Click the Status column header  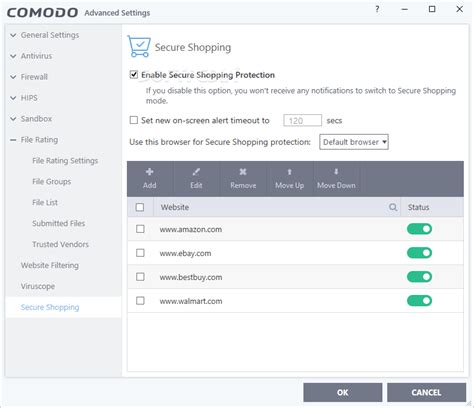418,207
